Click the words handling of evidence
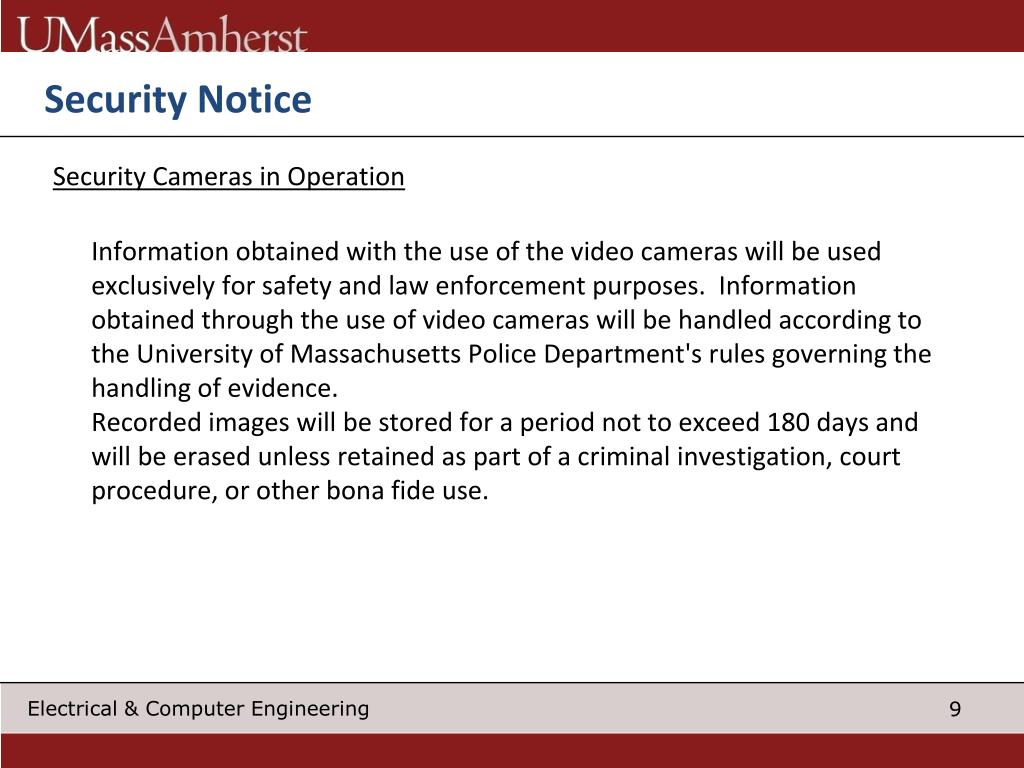 point(214,388)
